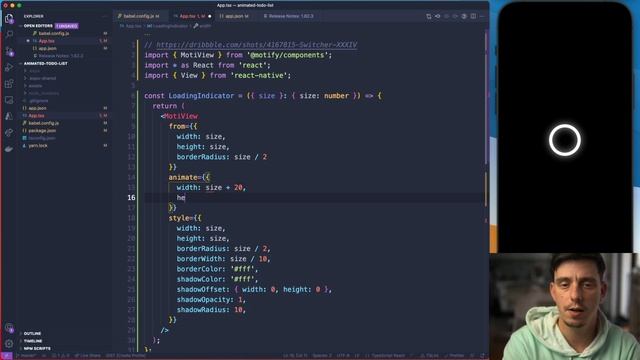Viewport: 640px width, 360px height.
Task: Open app.json under Open Editors
Action: pyautogui.click(x=47, y=48)
